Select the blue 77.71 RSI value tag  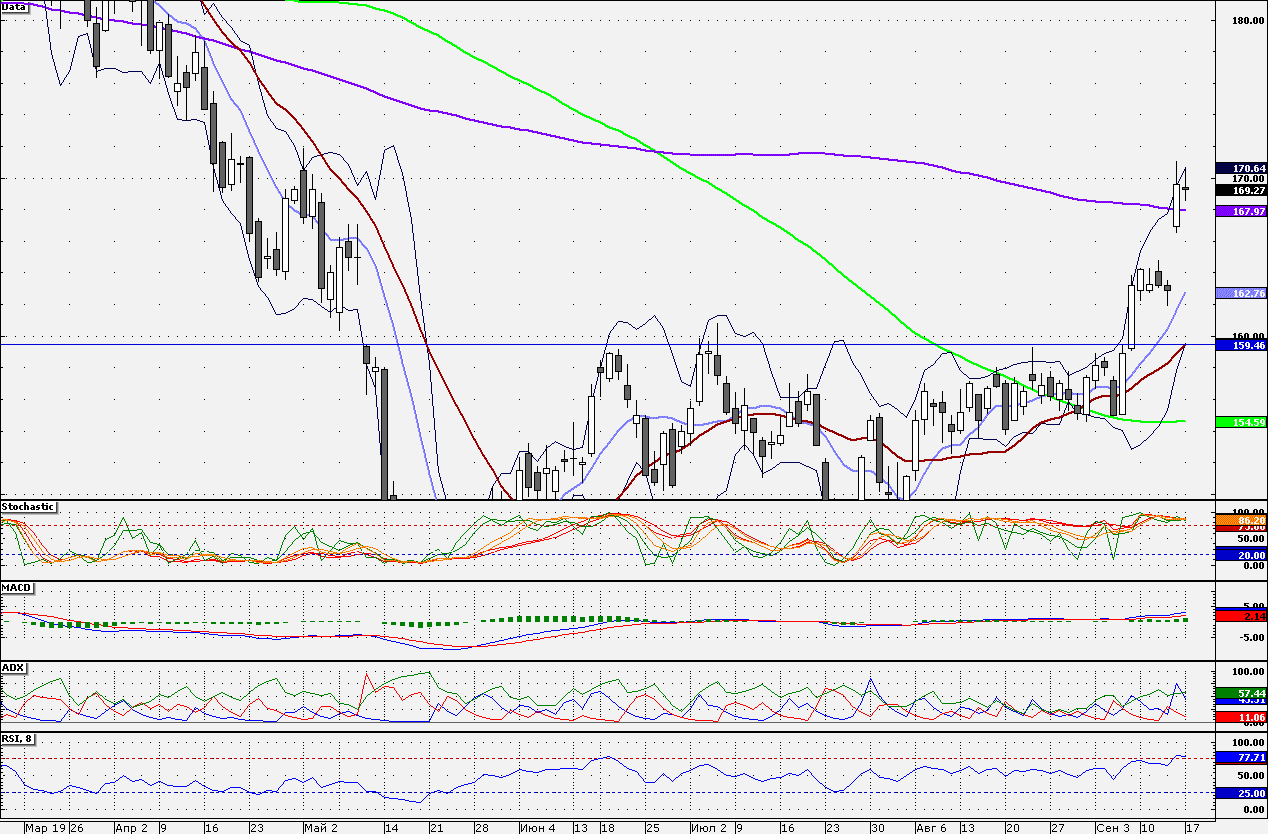(1240, 759)
